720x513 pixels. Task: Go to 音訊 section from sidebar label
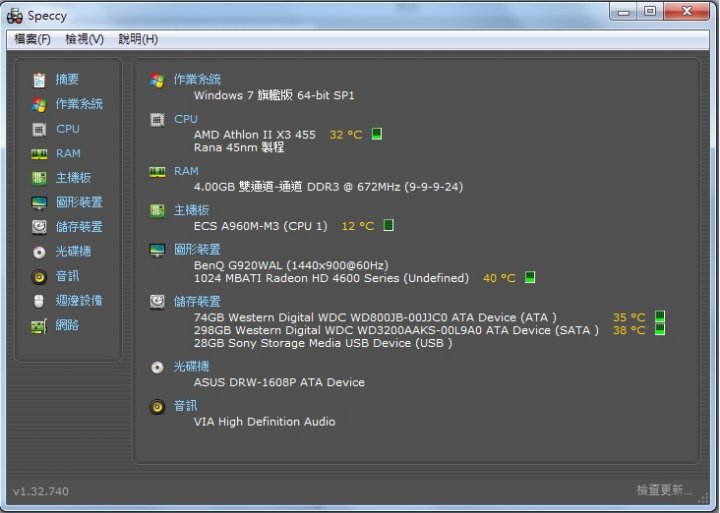(67, 276)
